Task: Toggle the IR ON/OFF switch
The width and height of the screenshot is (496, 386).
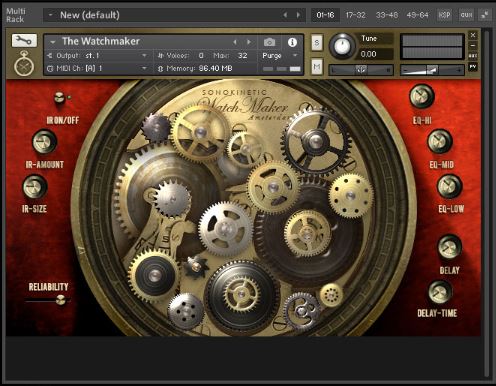Action: click(60, 97)
